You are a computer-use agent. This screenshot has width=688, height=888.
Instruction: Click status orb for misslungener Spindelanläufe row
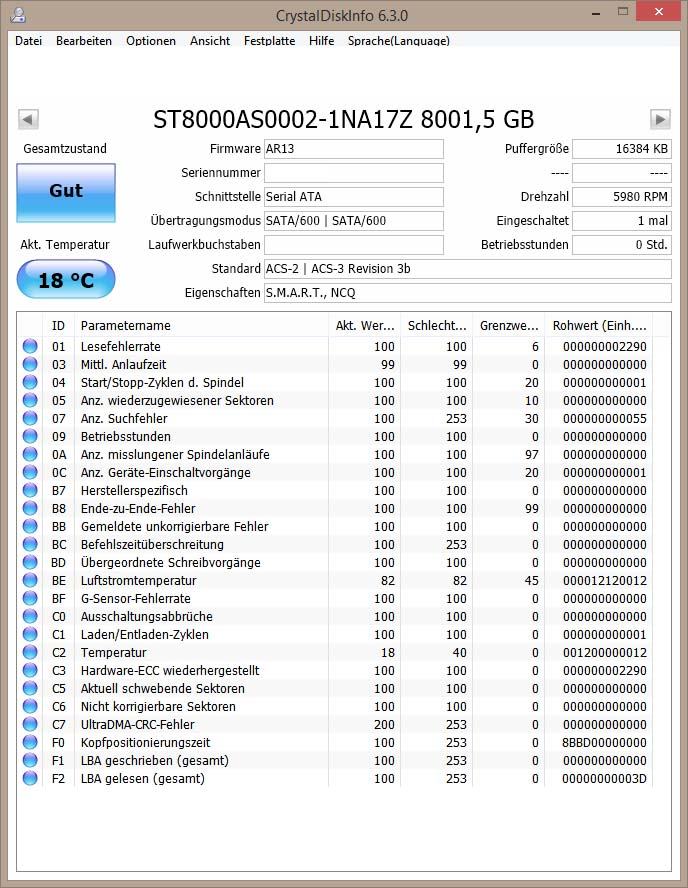pos(30,454)
